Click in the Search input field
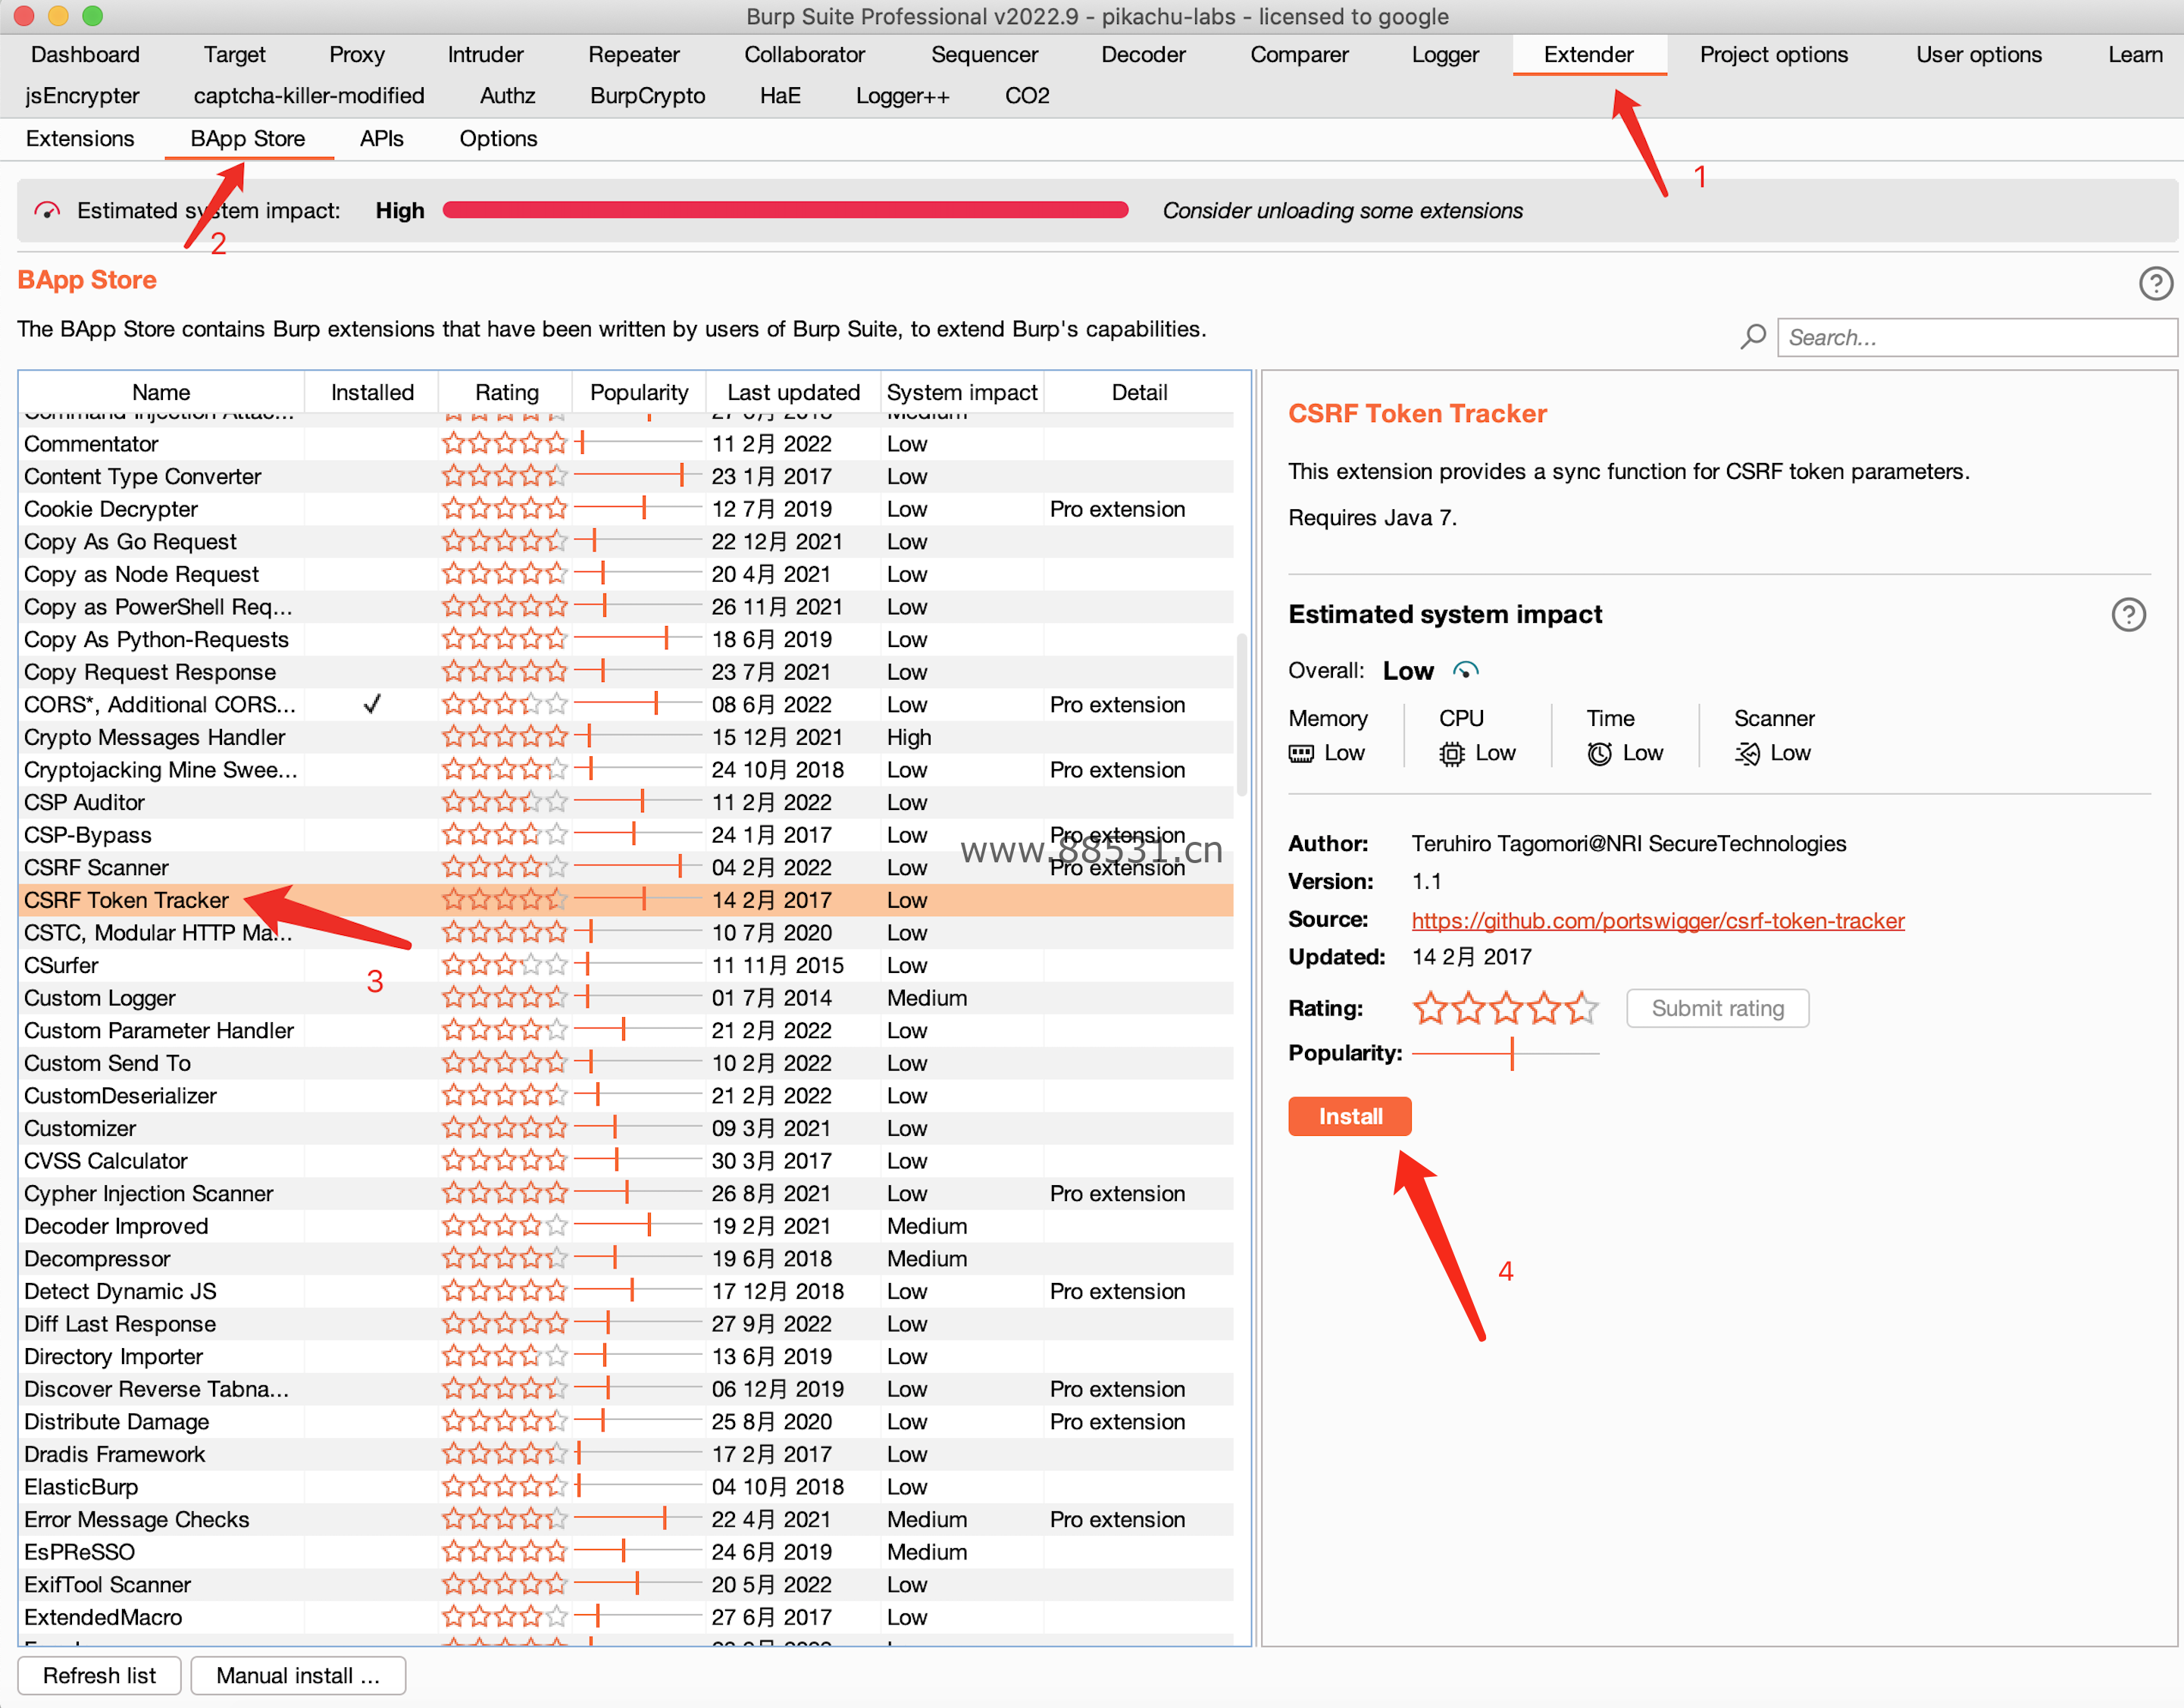 coord(1976,337)
